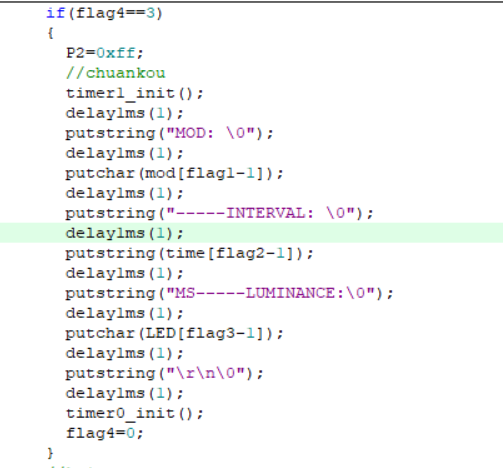Screen dimensions: 503x468
Task: Click the closing brace of the if block
Action: pyautogui.click(x=50, y=453)
